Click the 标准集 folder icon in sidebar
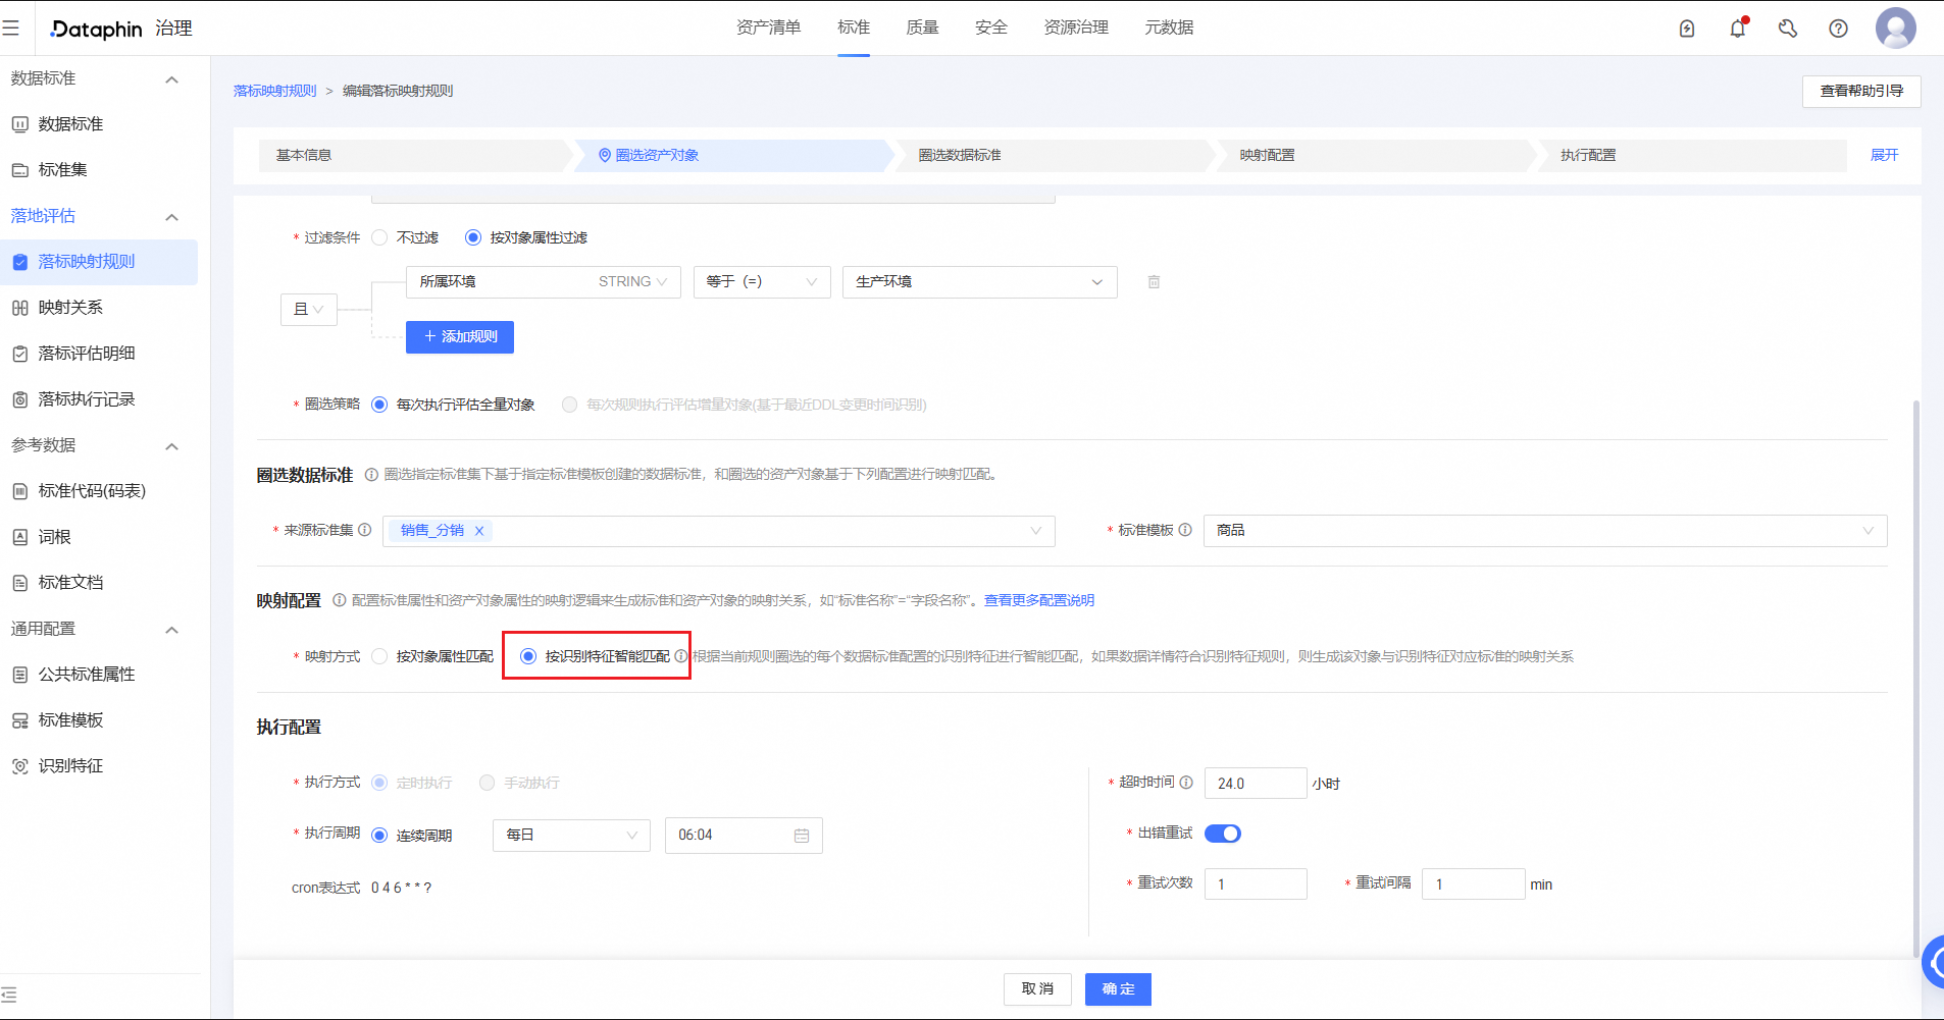 (x=20, y=170)
